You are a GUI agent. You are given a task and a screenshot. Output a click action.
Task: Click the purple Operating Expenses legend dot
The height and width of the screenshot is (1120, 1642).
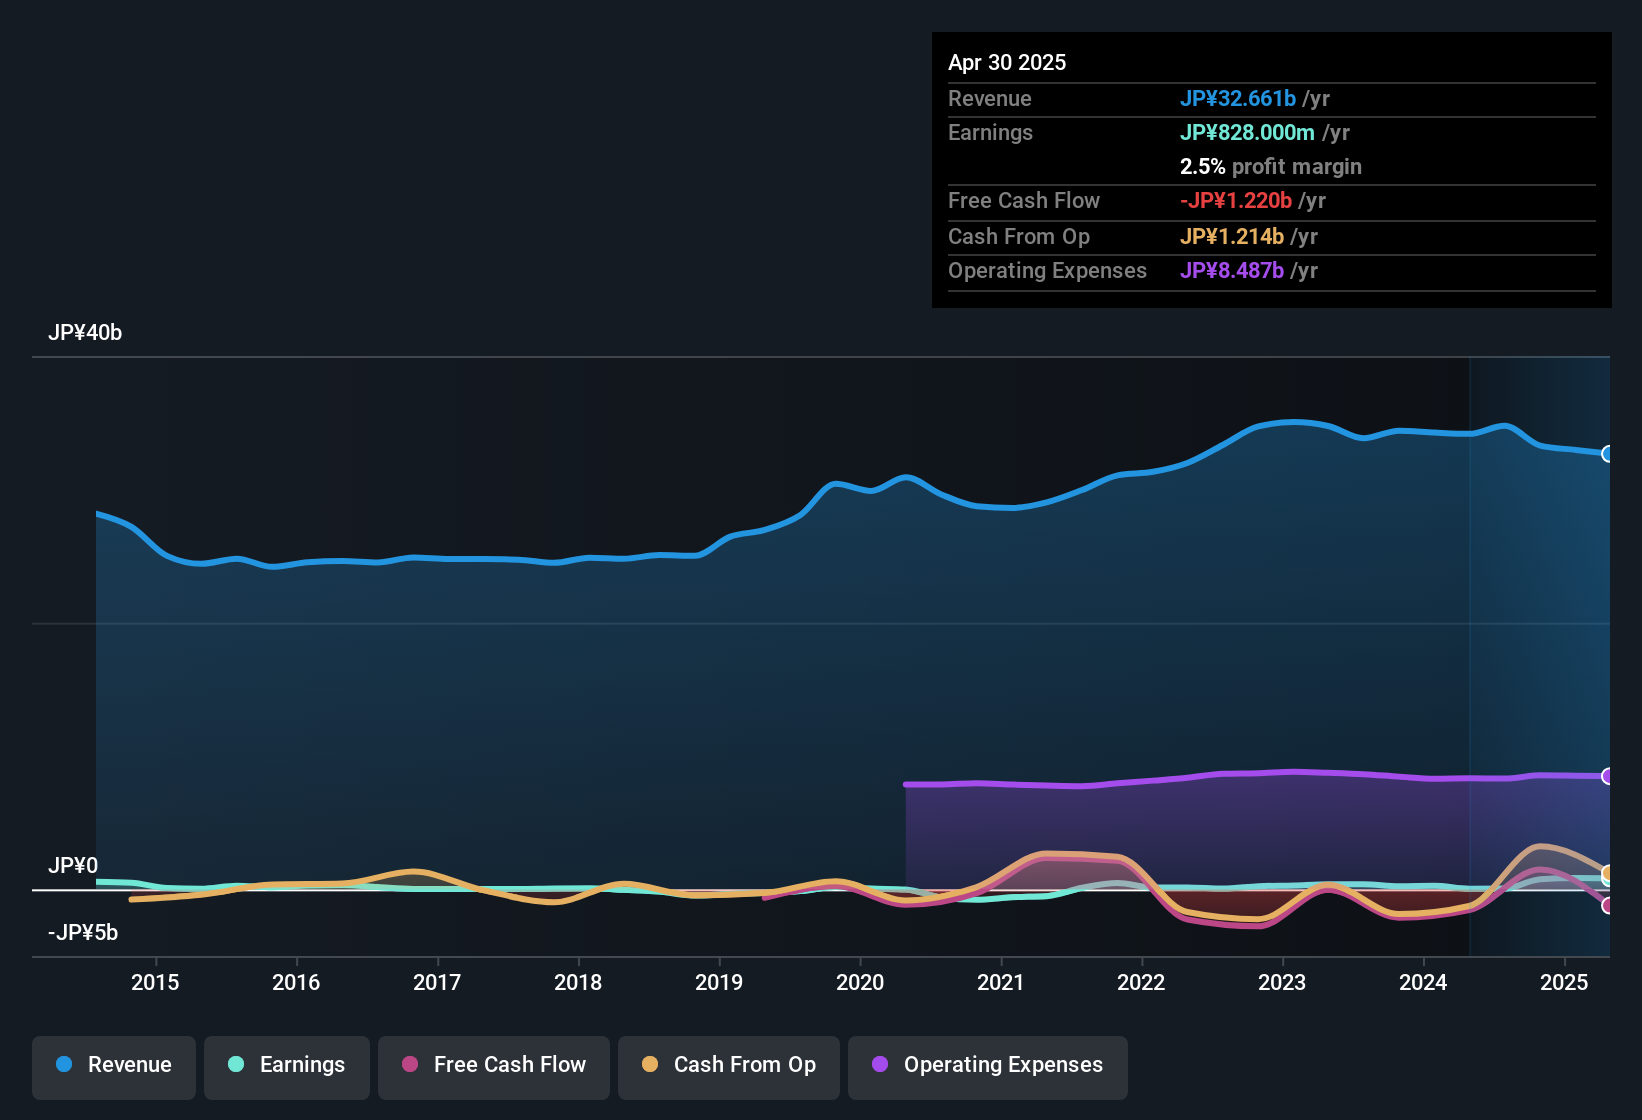pyautogui.click(x=879, y=1065)
